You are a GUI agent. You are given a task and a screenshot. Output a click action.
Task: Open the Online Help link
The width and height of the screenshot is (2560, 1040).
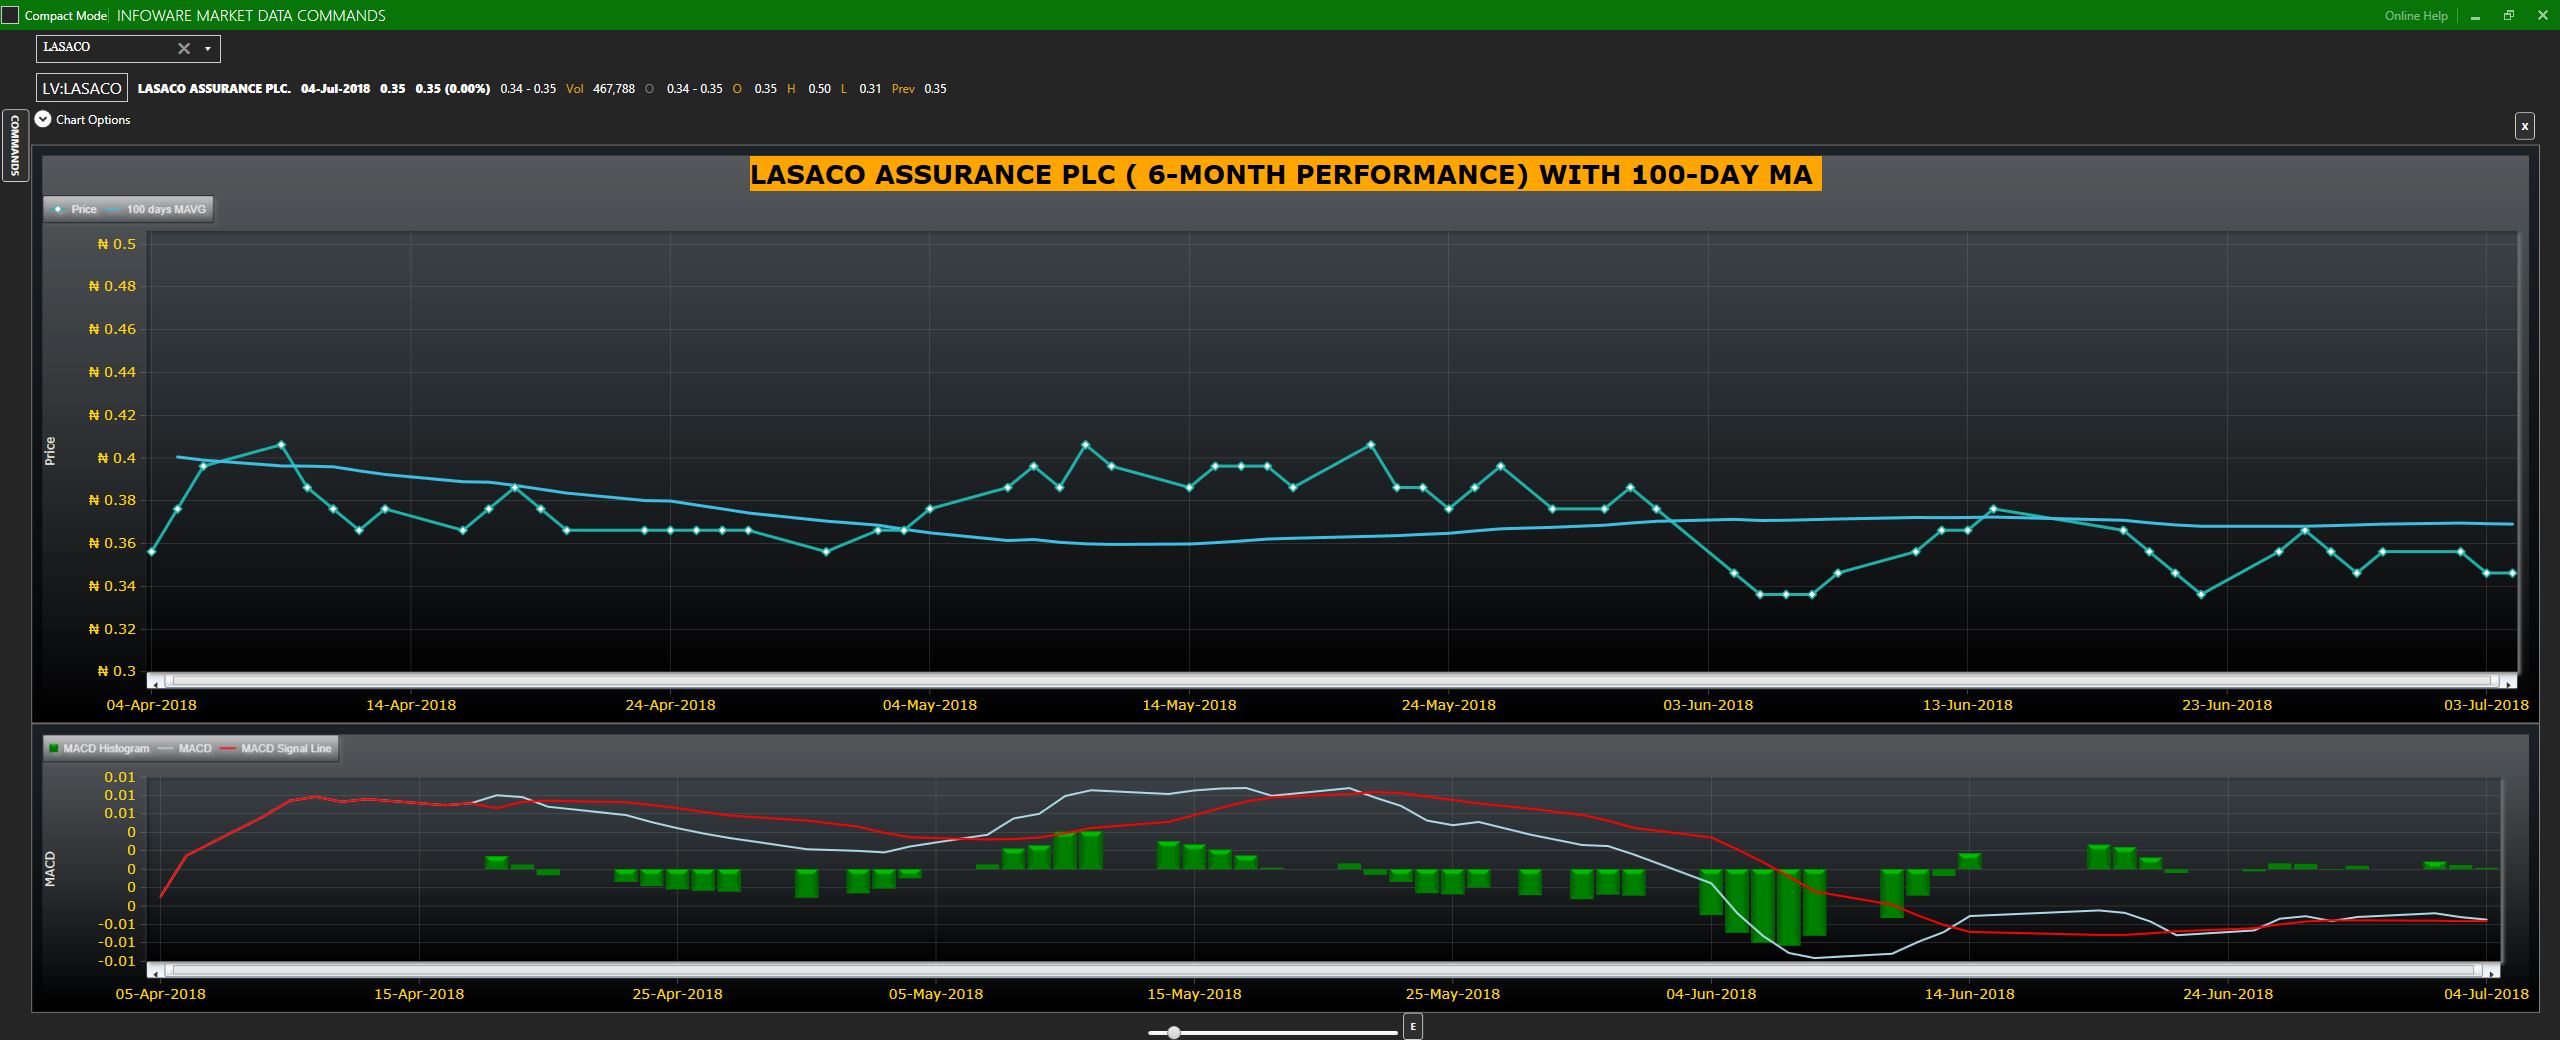pos(2416,16)
